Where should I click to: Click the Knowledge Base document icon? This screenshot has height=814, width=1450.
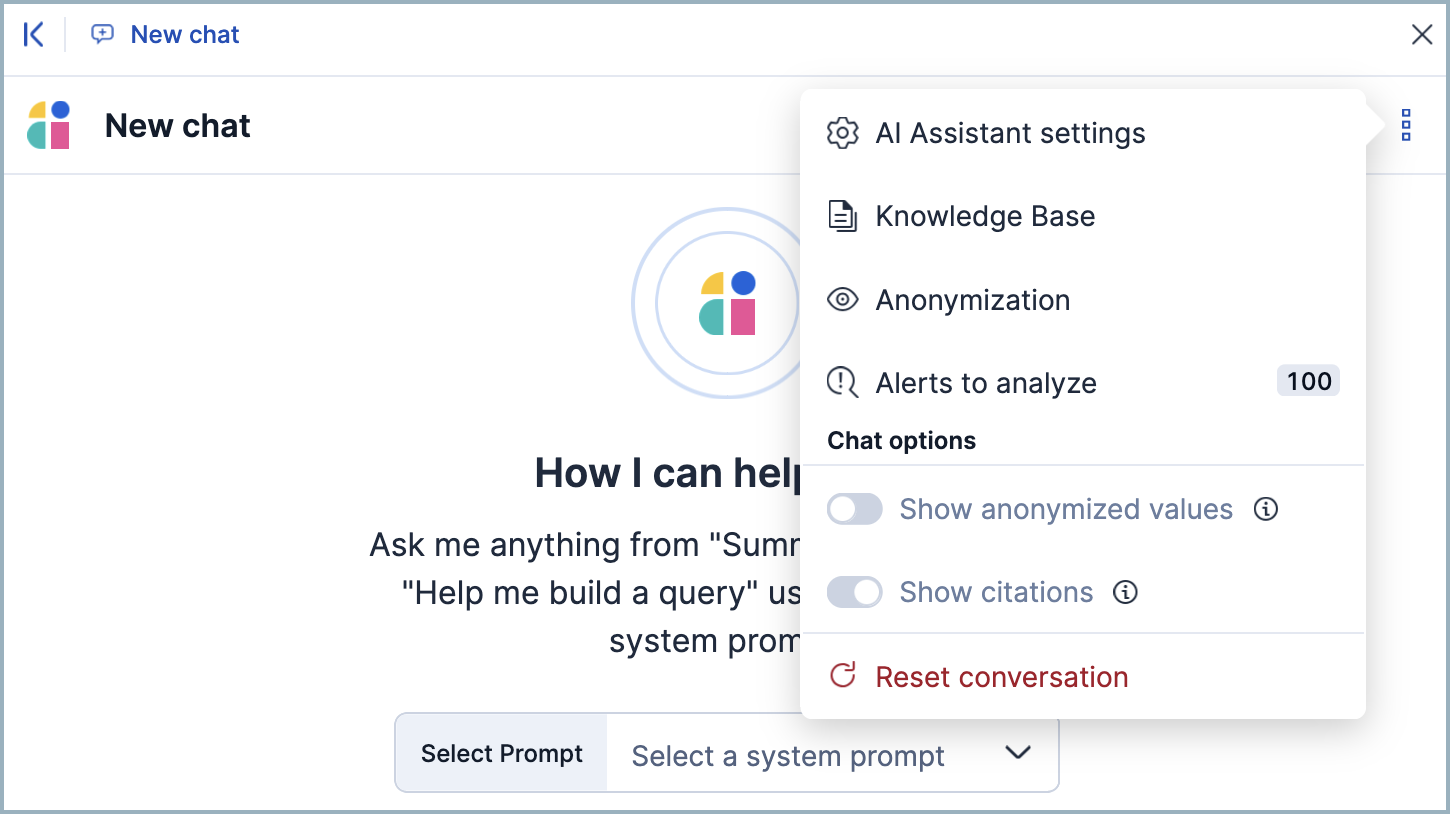pos(843,216)
